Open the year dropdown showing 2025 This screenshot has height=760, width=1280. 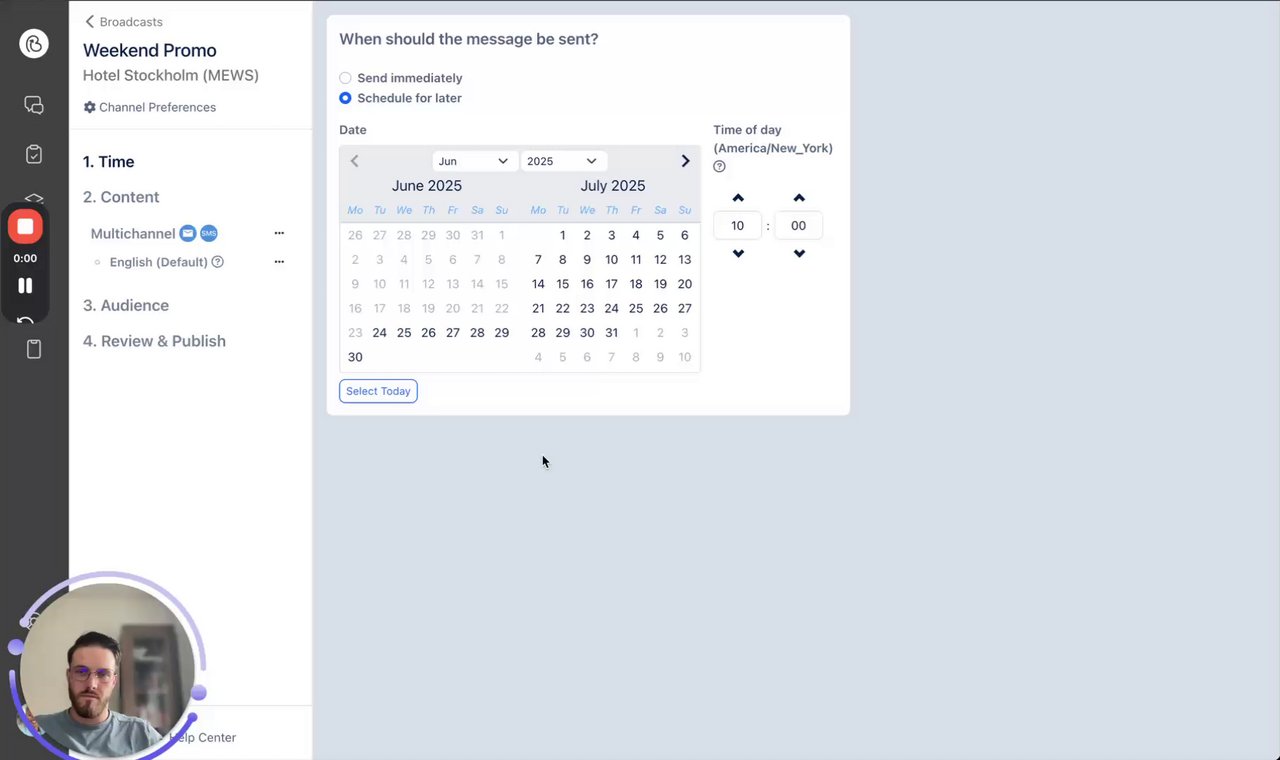[x=562, y=161]
